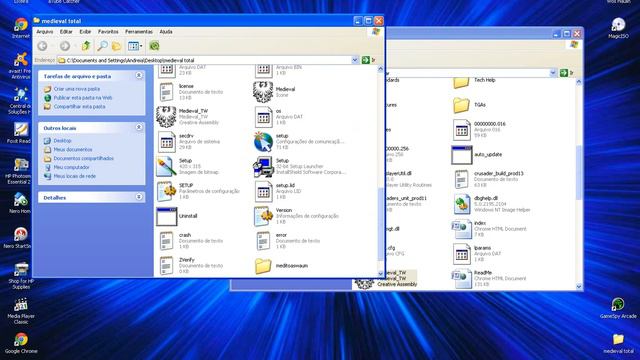Select the crash text document
Viewport: 640px width, 360px height.
191,241
